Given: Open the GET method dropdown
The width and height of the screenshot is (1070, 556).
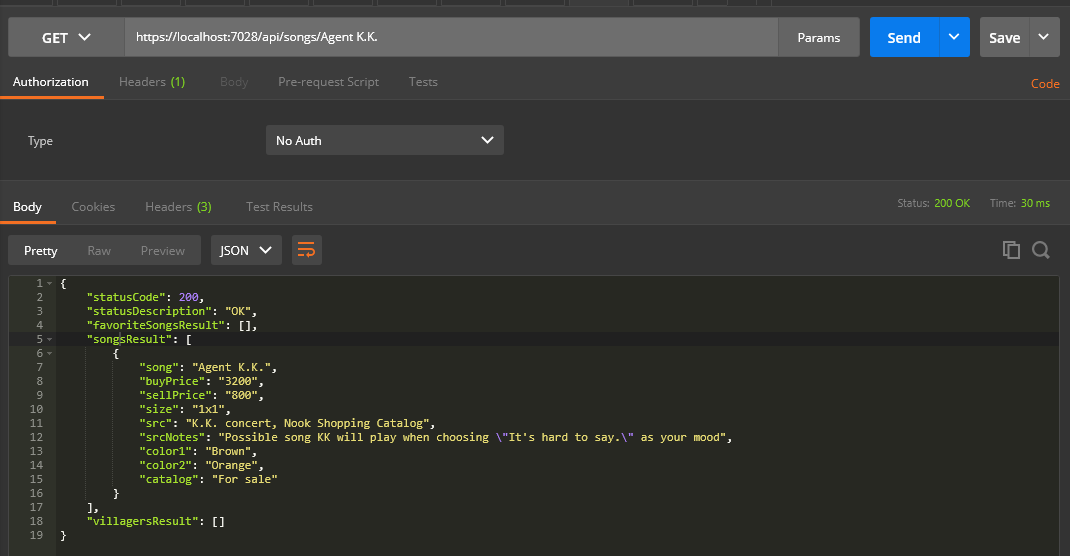Looking at the screenshot, I should click(66, 38).
